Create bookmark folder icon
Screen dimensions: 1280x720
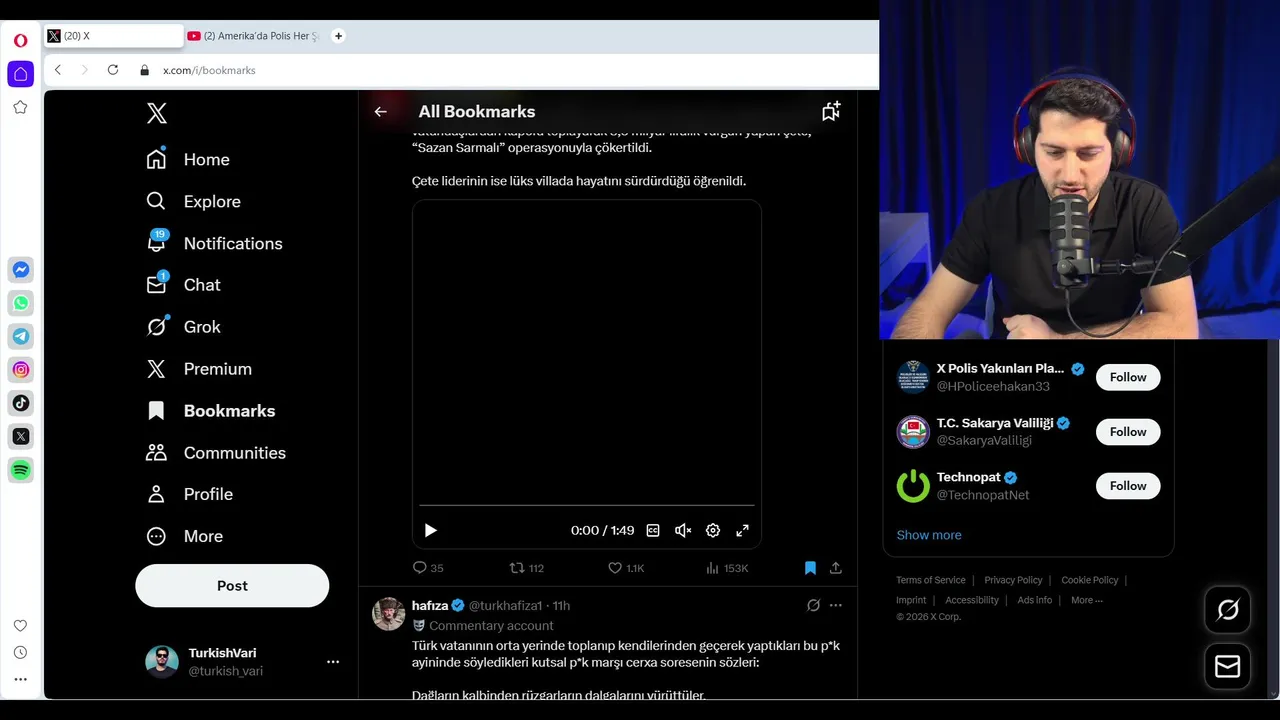pos(831,111)
